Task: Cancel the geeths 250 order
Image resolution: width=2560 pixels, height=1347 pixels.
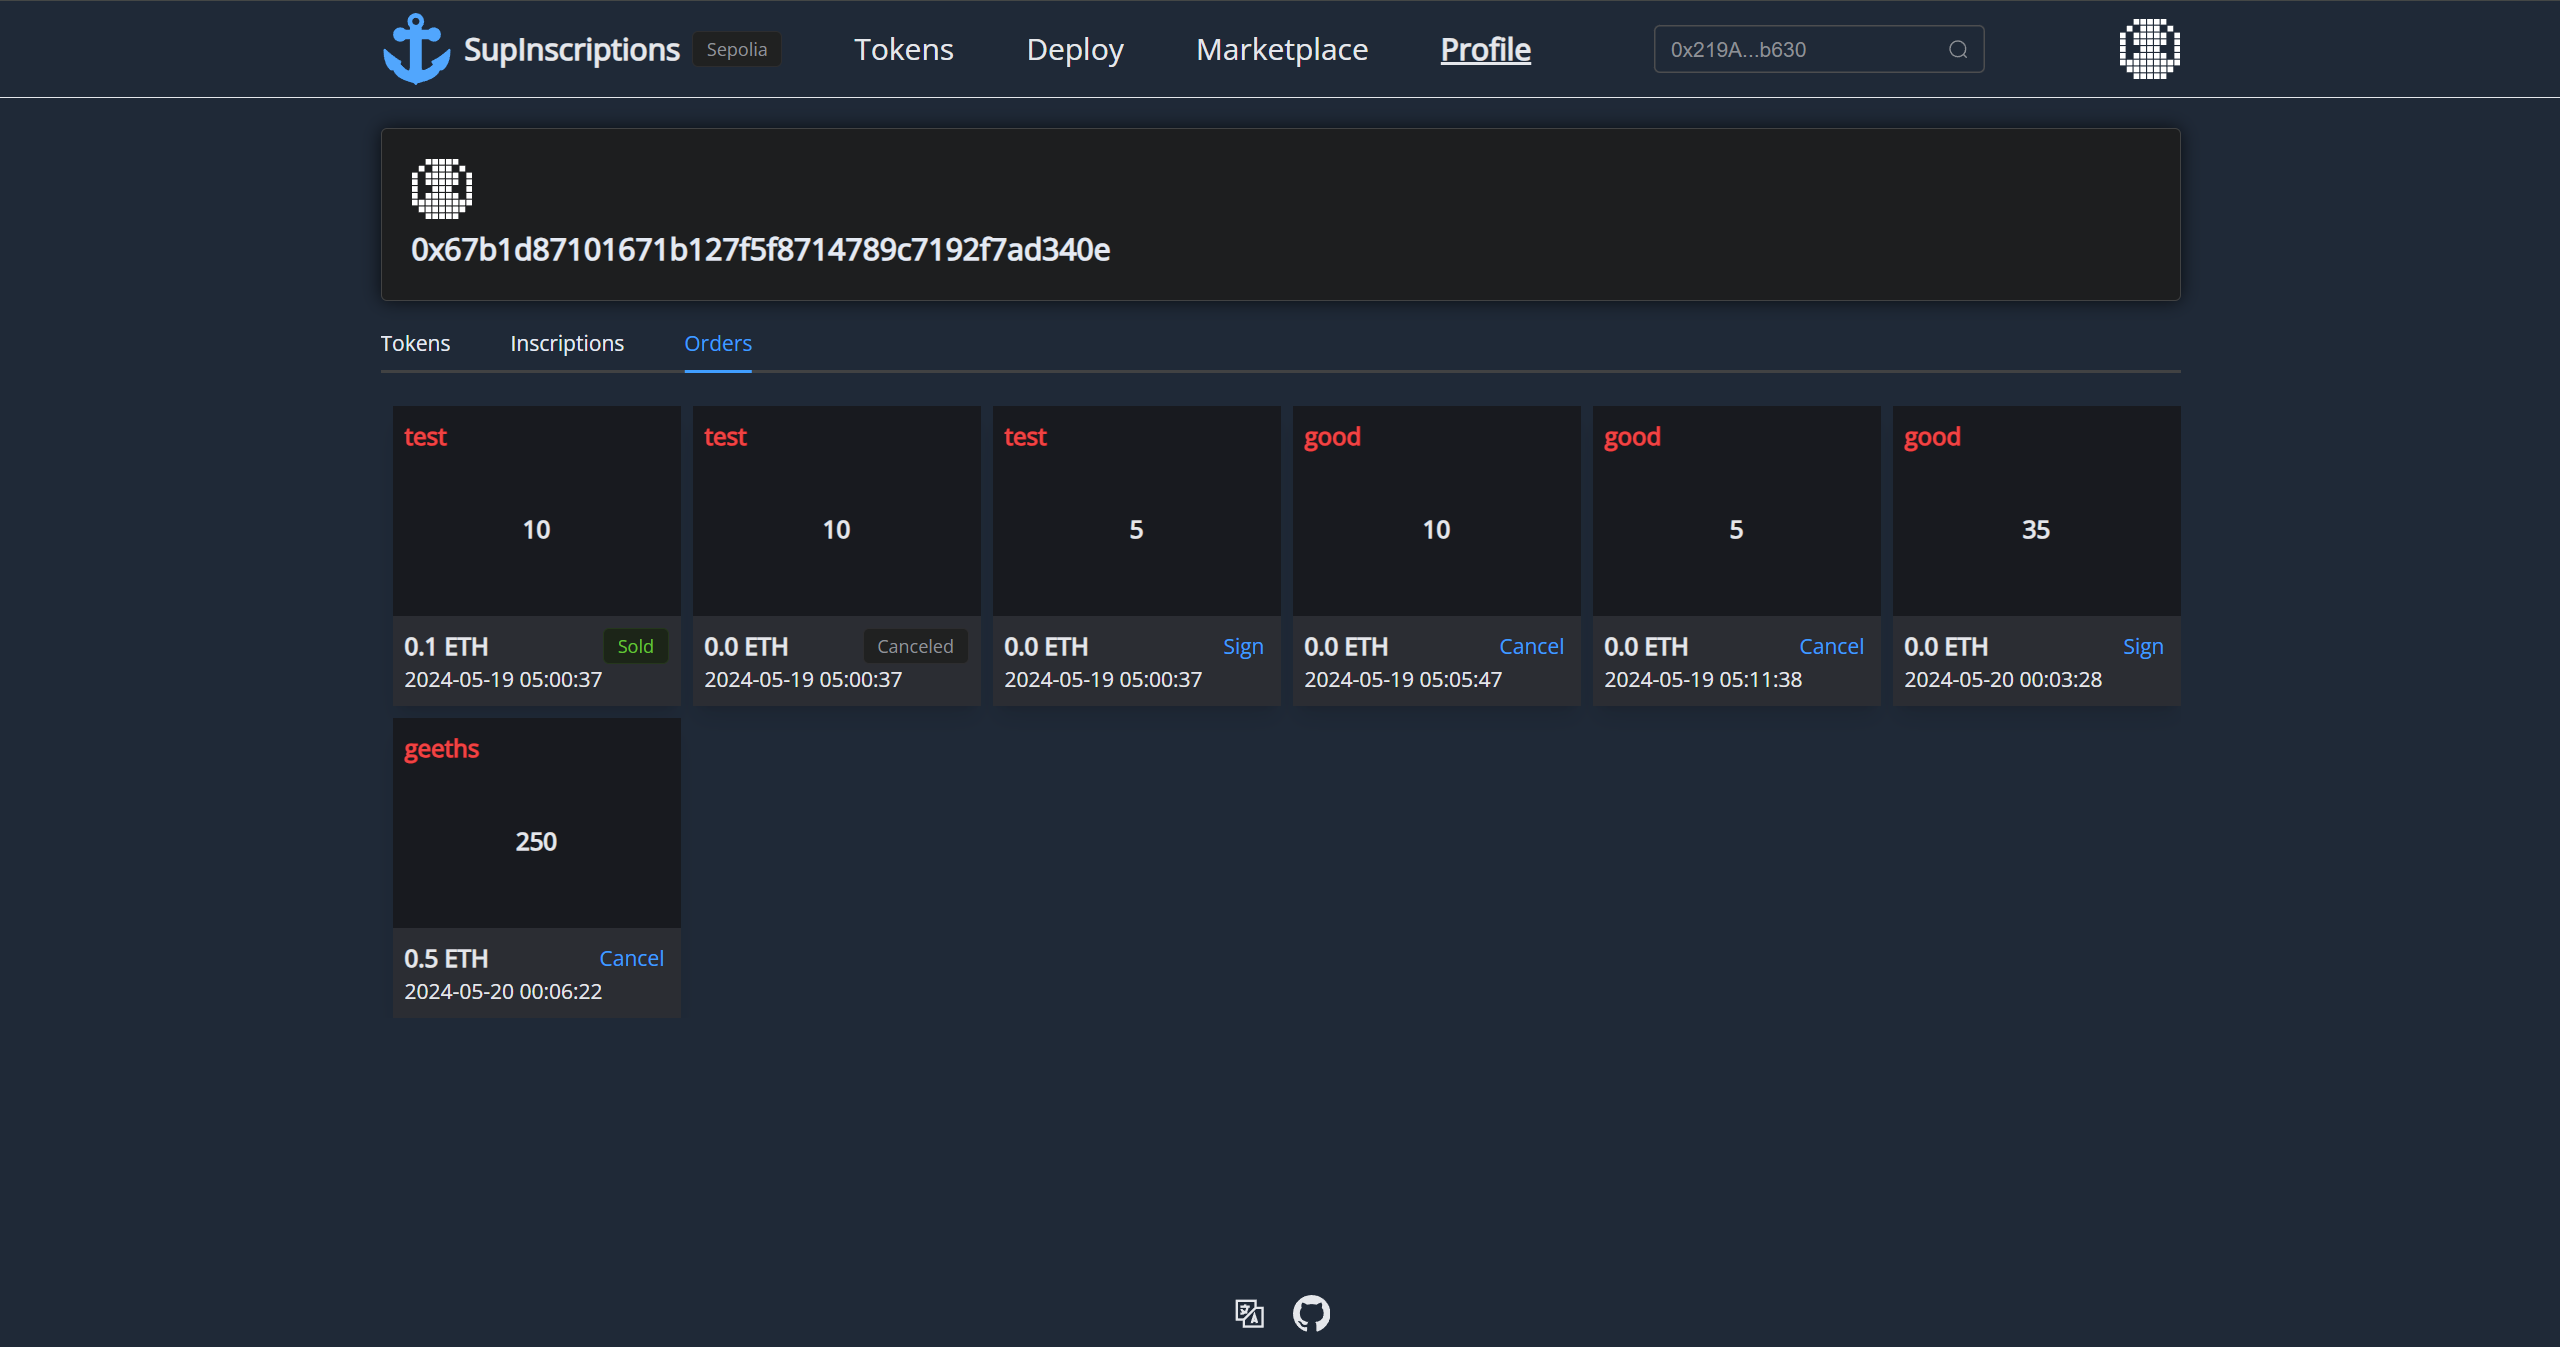Action: [x=631, y=958]
